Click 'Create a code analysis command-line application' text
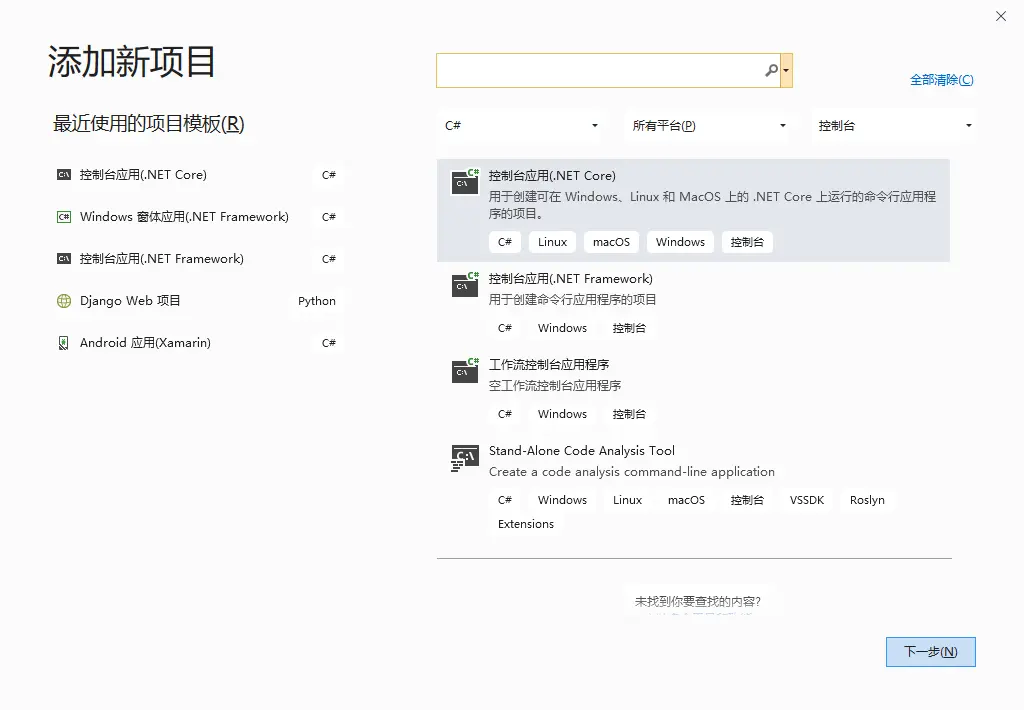 pos(632,472)
